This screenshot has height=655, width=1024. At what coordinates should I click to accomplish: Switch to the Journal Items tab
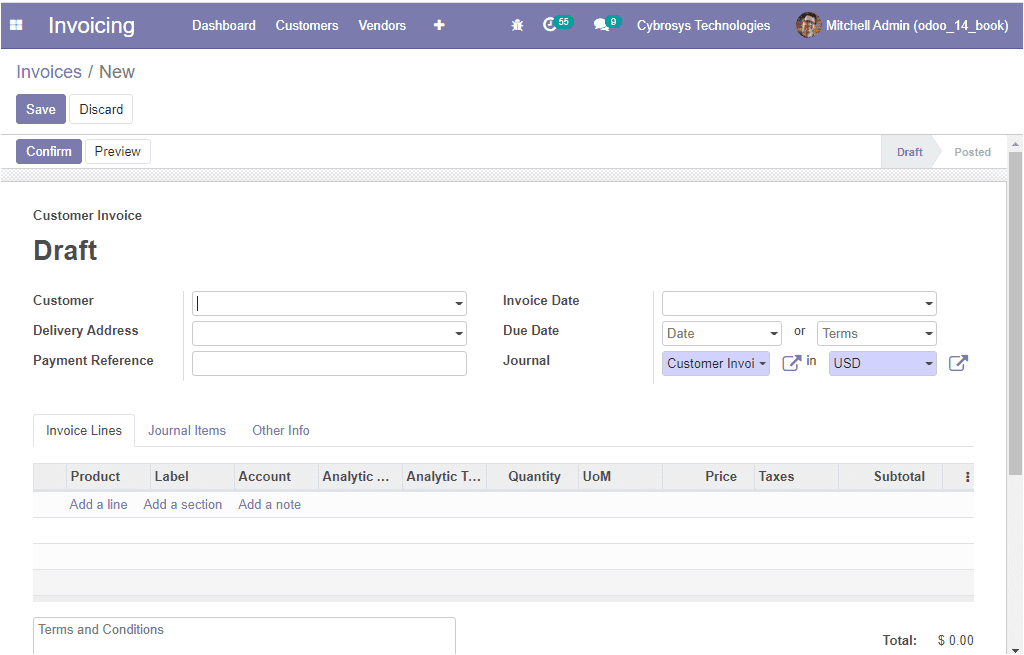187,431
